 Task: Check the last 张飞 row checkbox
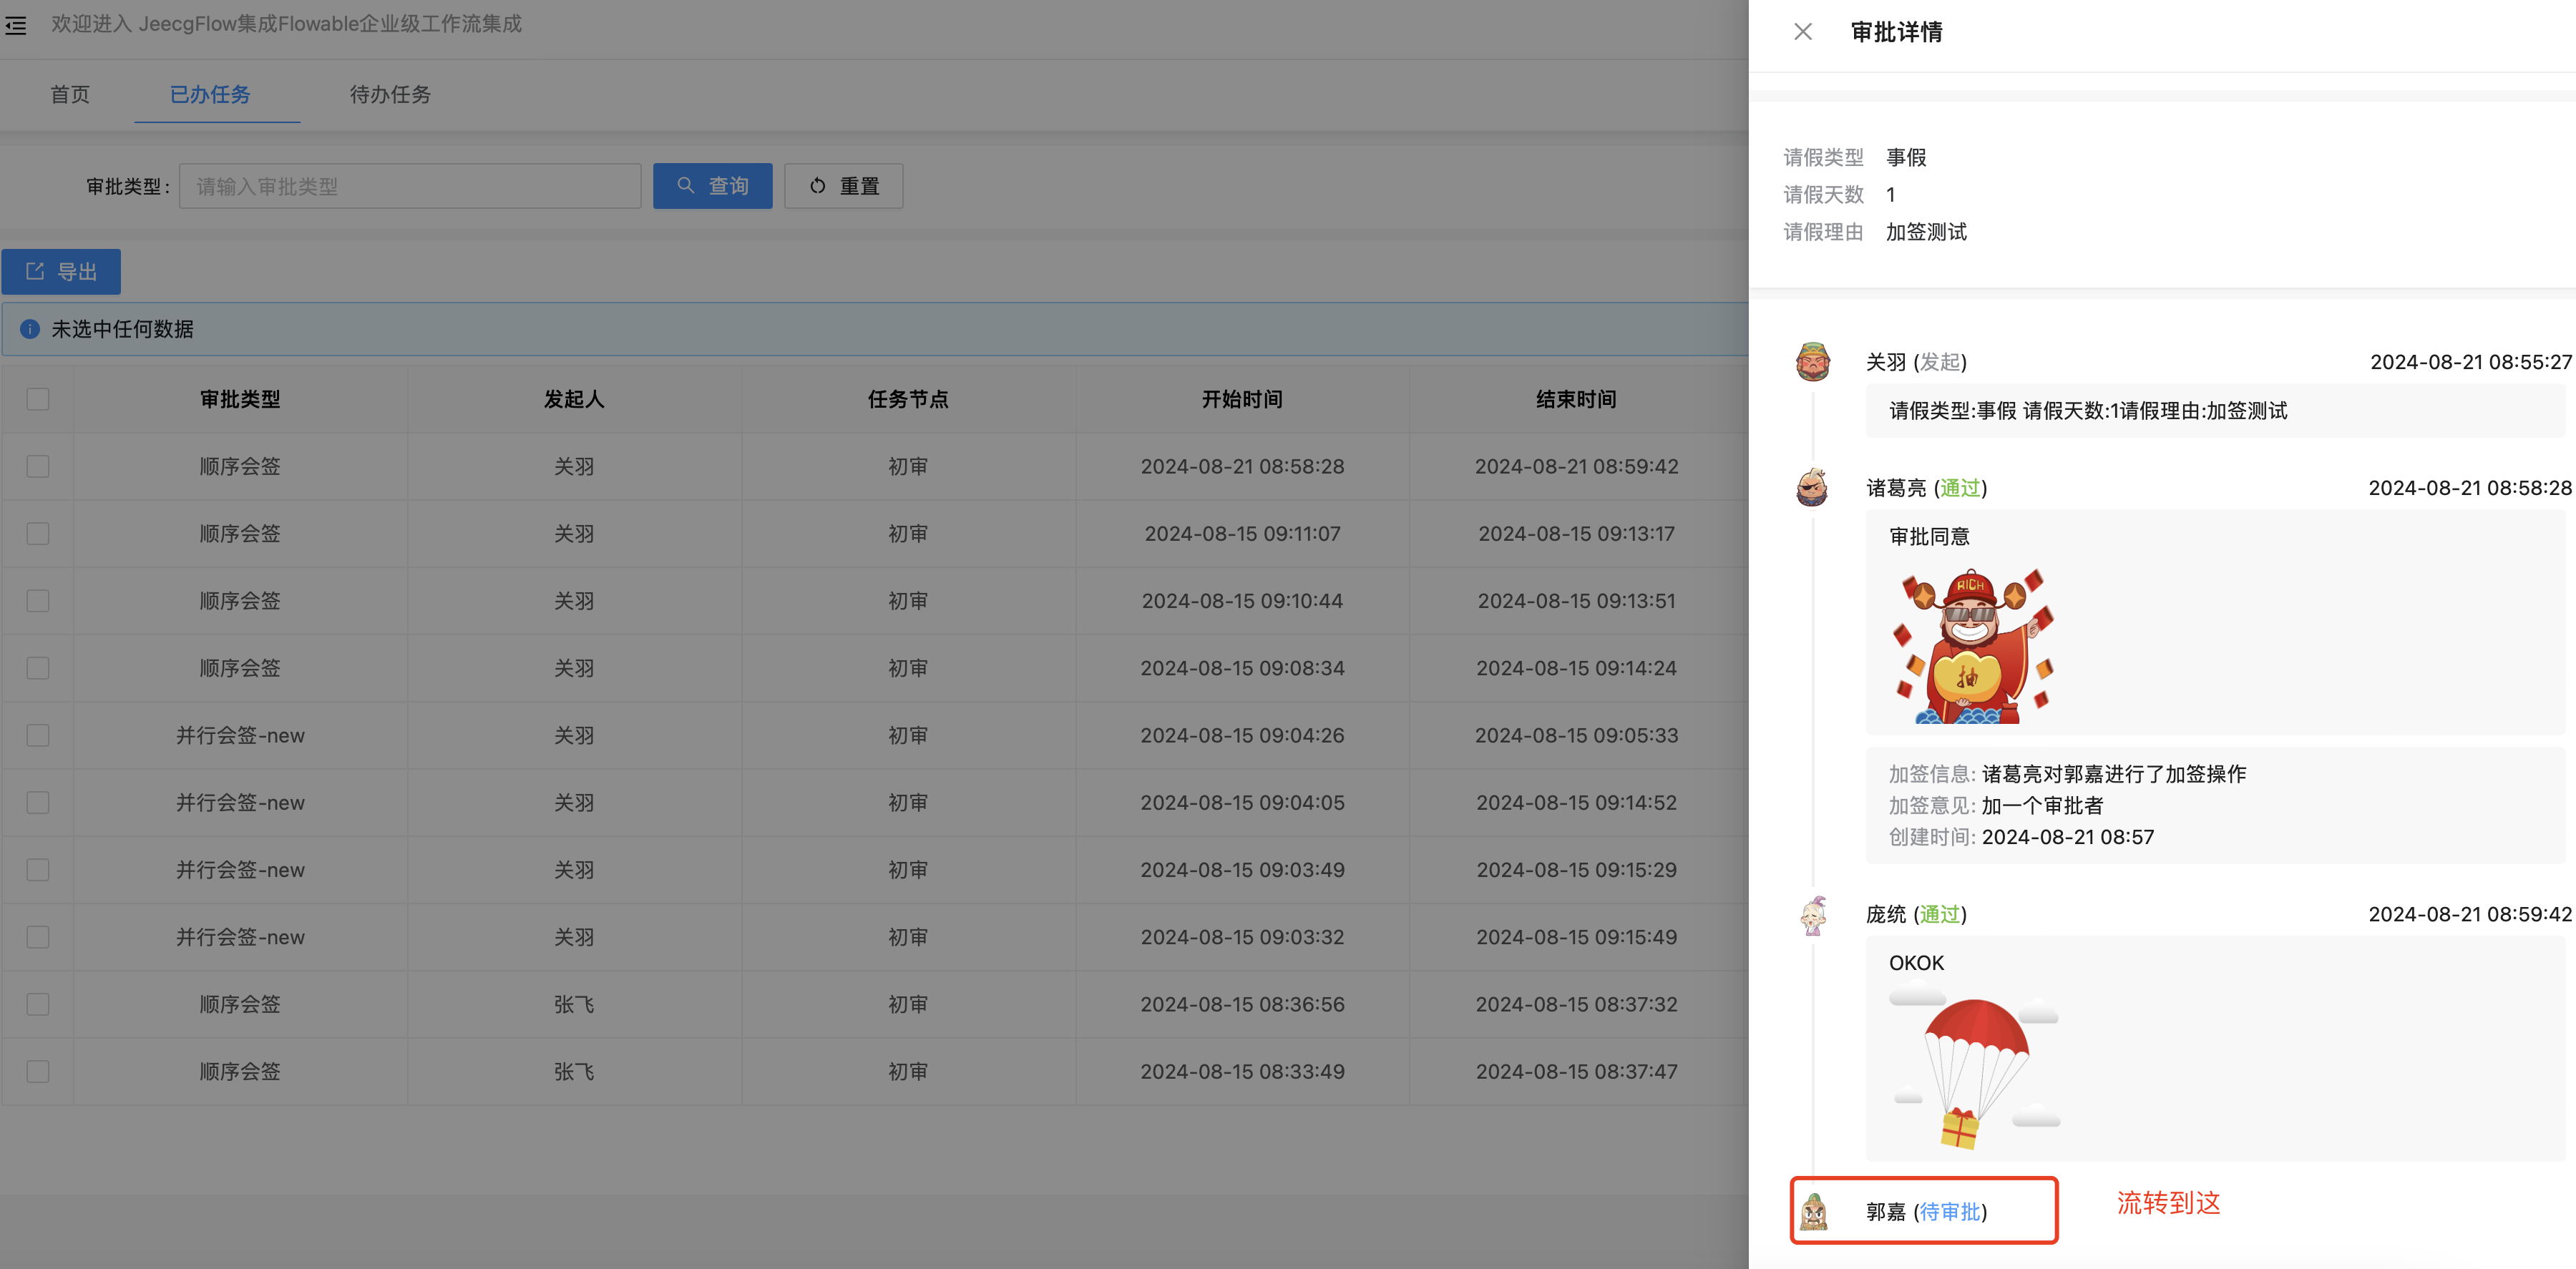tap(38, 1071)
